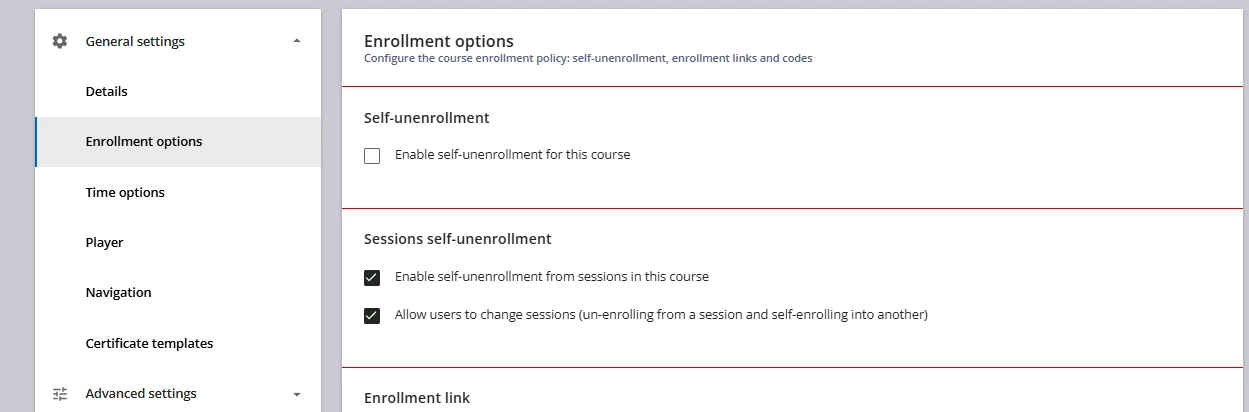Screen dimensions: 1249x412
Task: Click the Advanced settings section title
Action: coord(141,393)
